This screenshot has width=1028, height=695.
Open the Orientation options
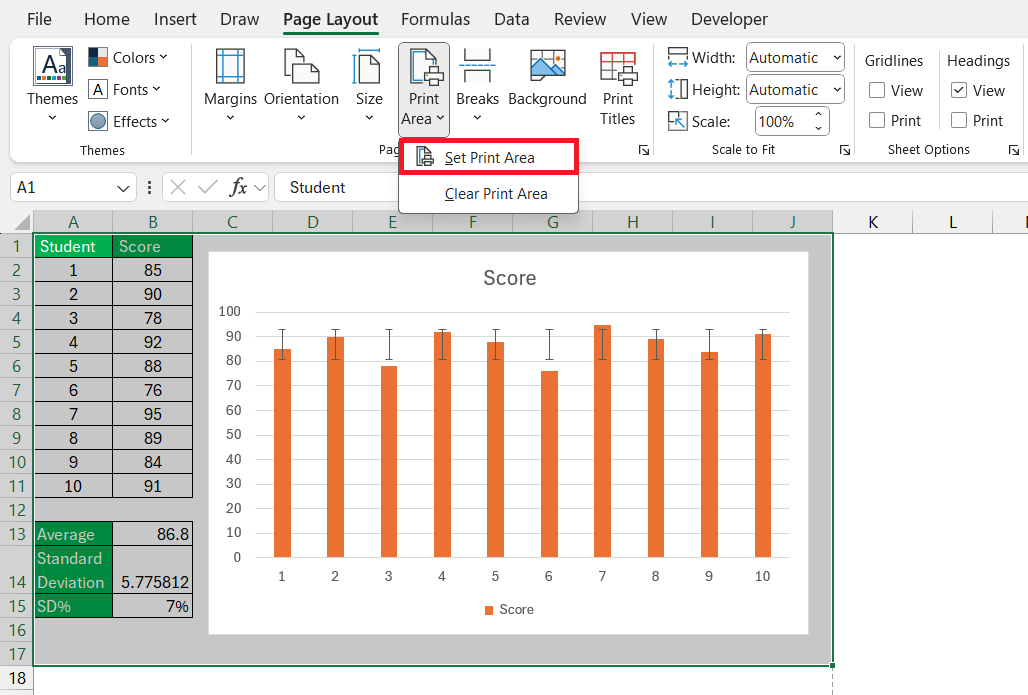point(302,85)
